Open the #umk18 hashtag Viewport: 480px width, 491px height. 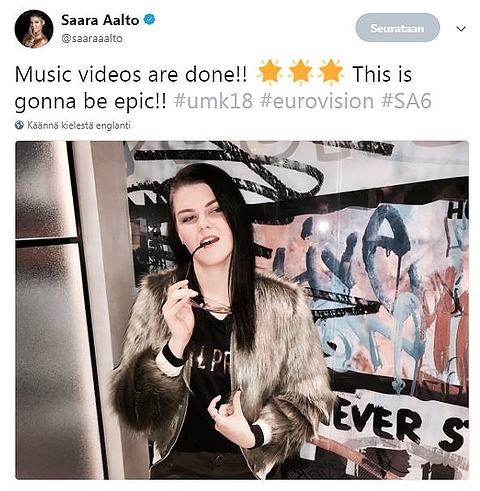tap(213, 101)
